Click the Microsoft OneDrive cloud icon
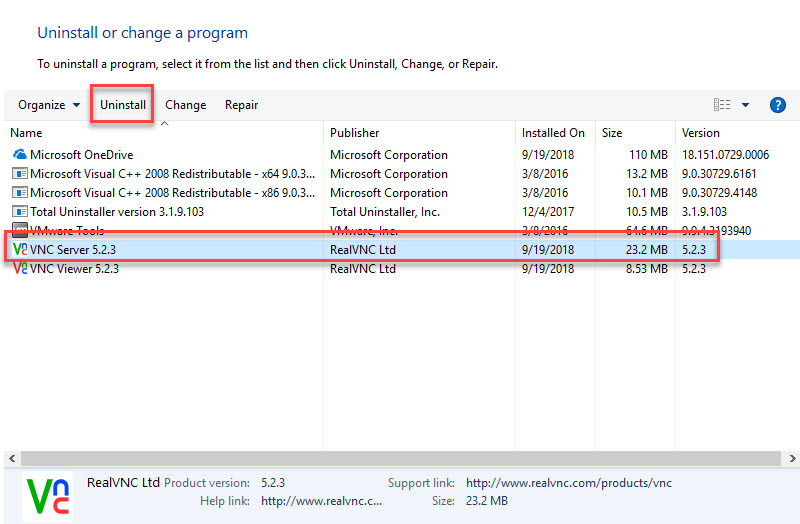The image size is (800, 524). click(19, 154)
